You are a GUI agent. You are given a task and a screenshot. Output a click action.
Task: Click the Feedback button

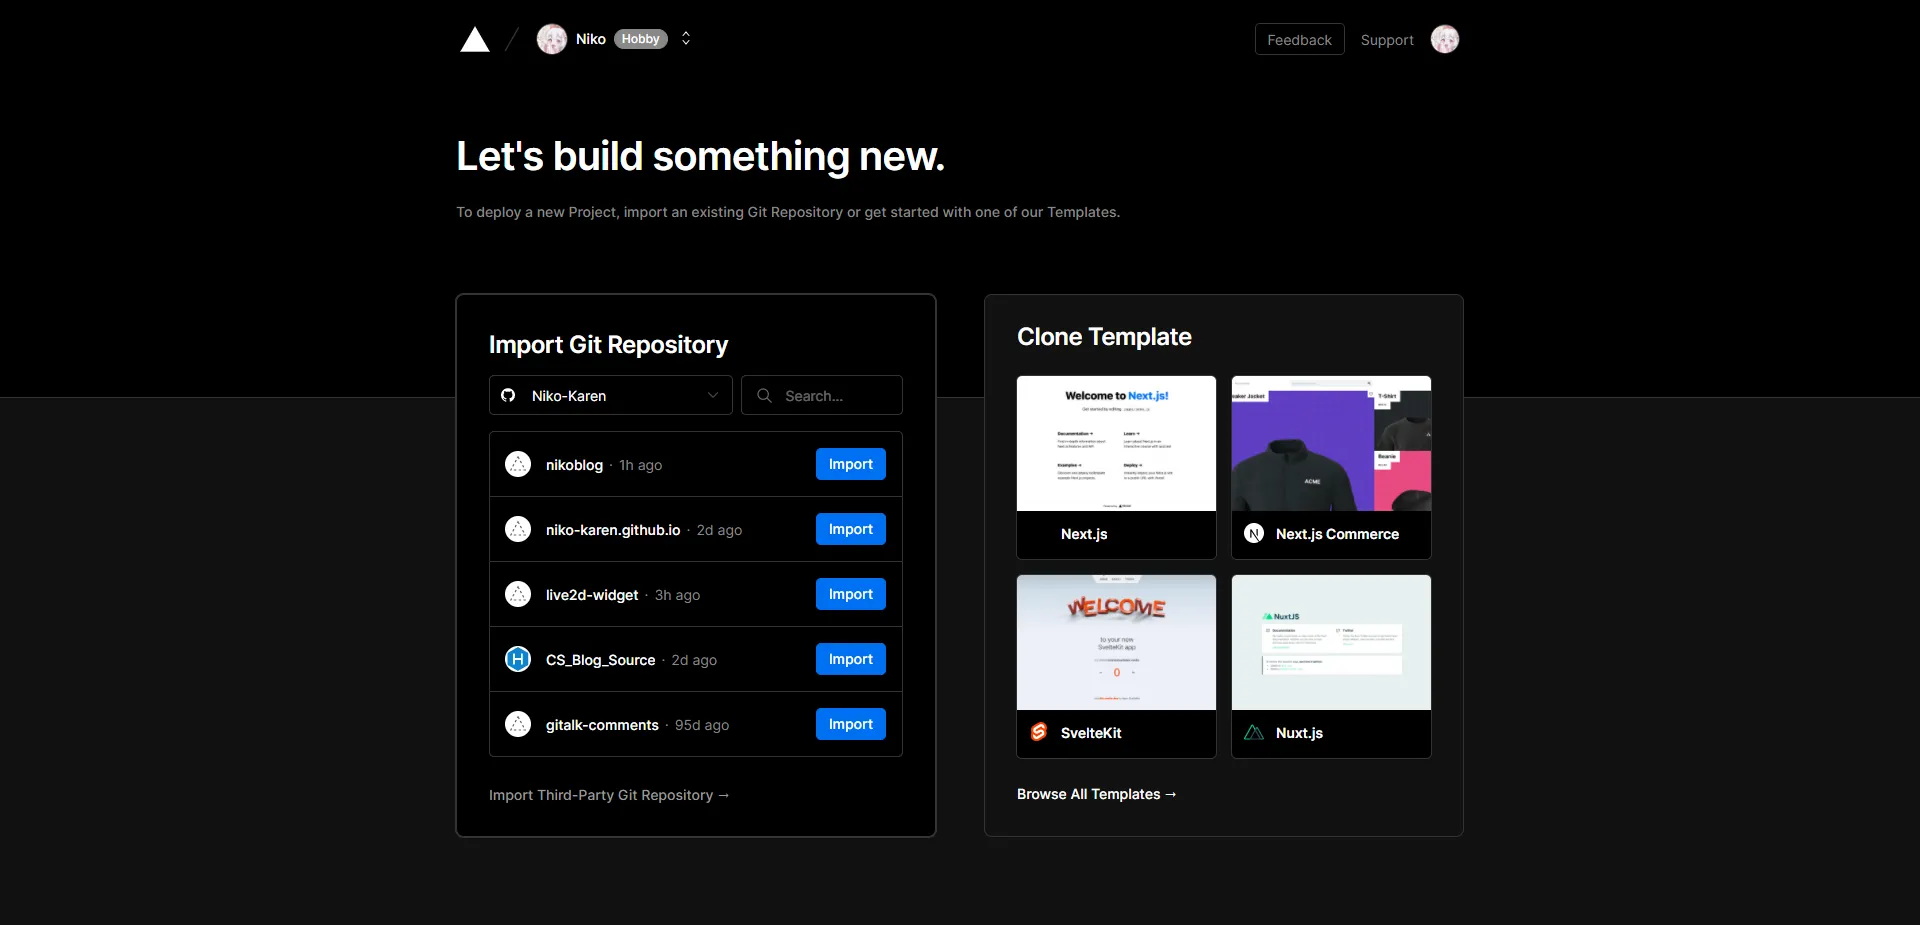pos(1299,40)
